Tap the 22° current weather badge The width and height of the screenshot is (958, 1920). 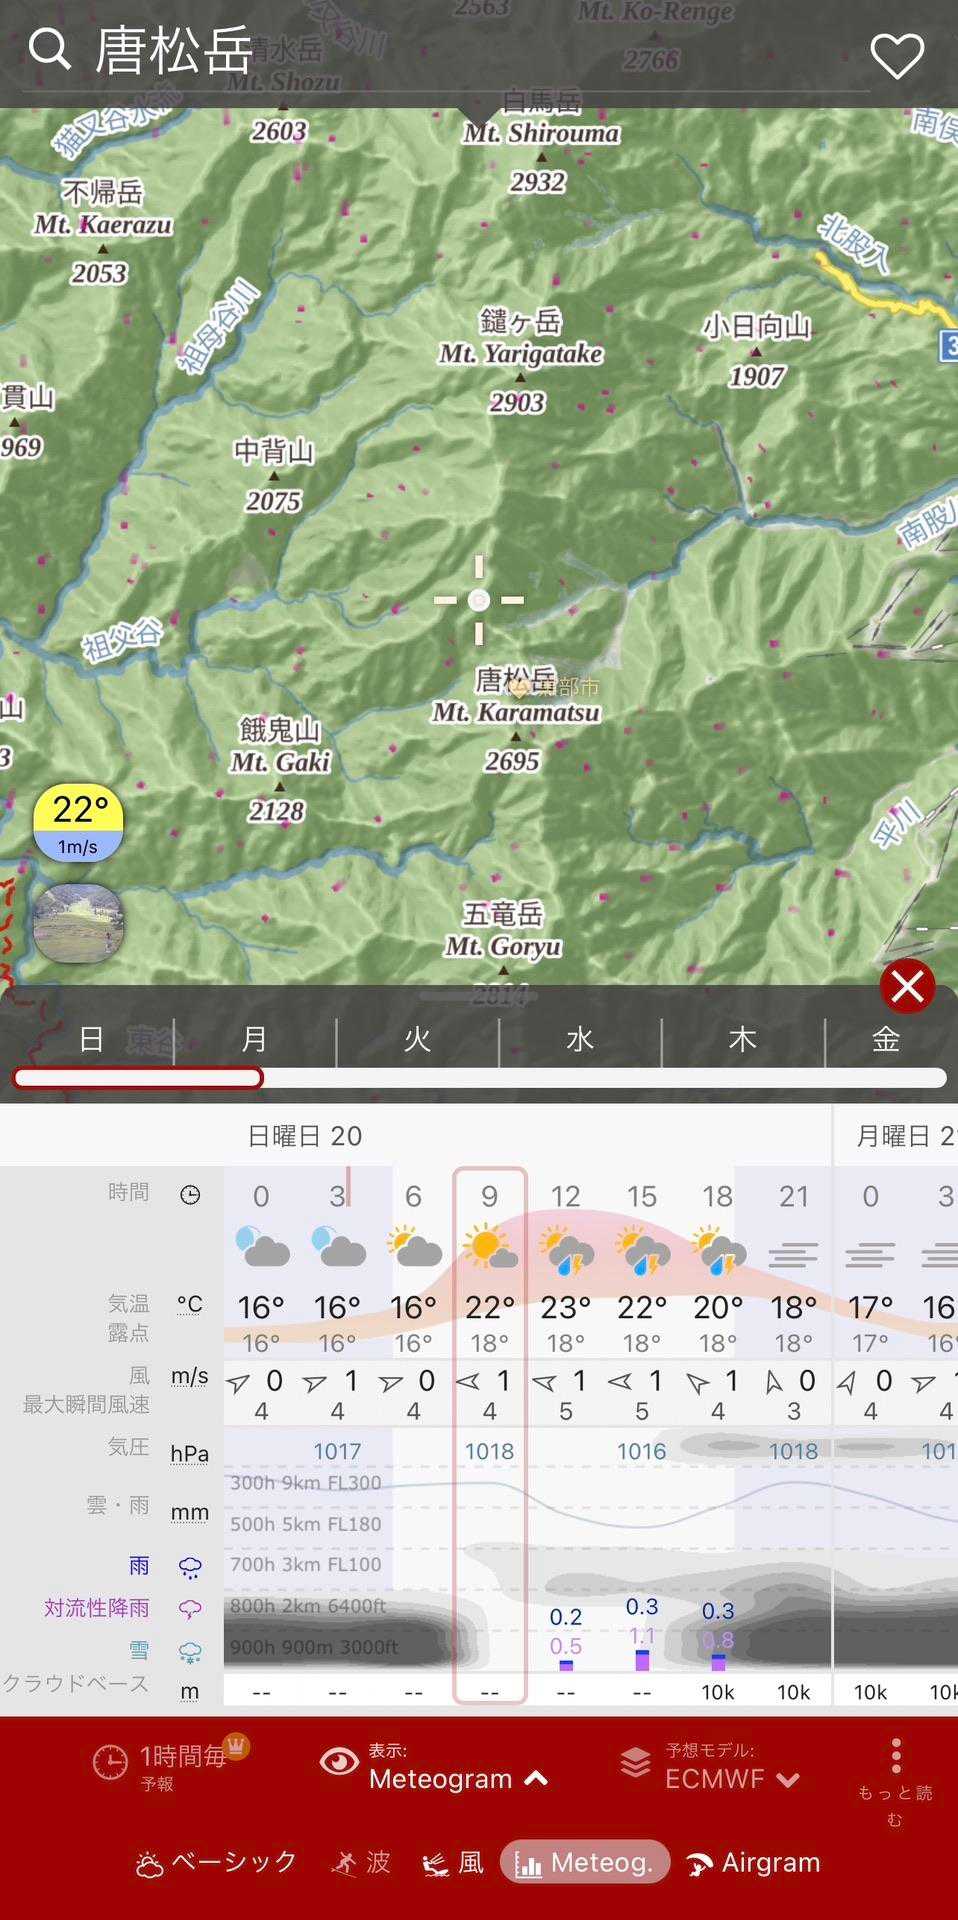pos(78,823)
